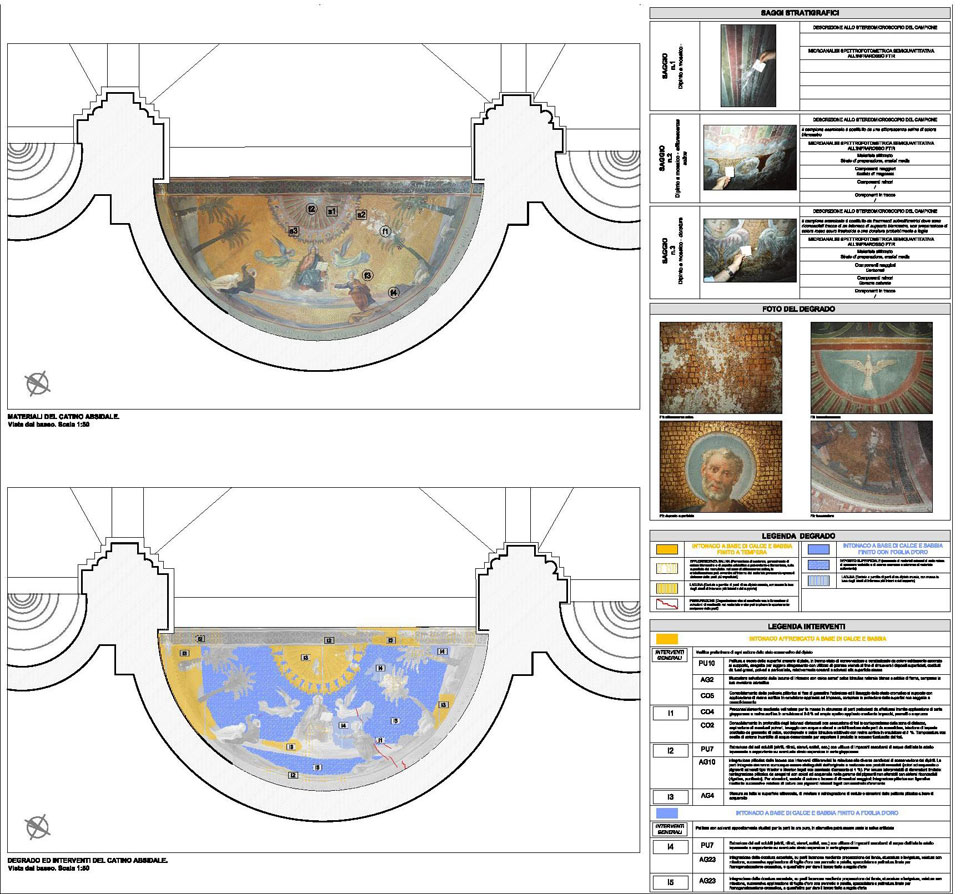Click the 'MATERIALI DEL CATINO ABSIDALE' caption
Image resolution: width=960 pixels, height=894 pixels.
[x=64, y=417]
